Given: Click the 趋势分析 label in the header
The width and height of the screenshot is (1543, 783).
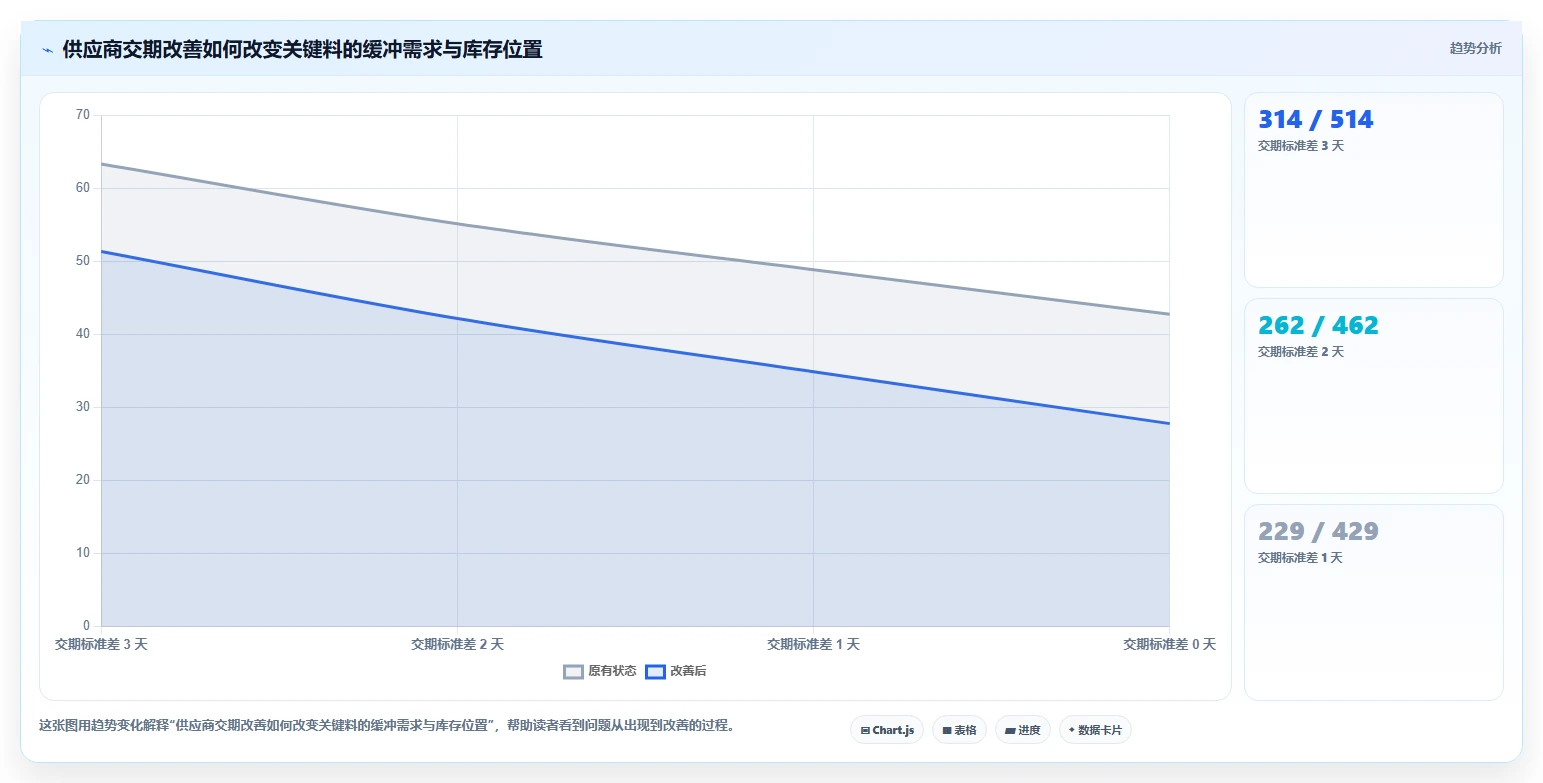Looking at the screenshot, I should point(1475,48).
